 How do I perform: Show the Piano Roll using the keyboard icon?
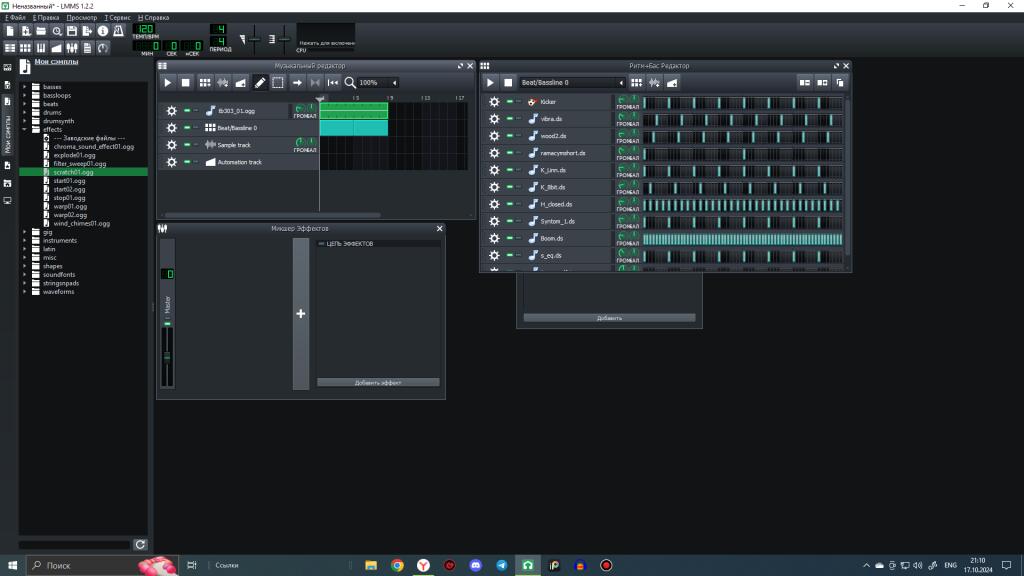(41, 48)
